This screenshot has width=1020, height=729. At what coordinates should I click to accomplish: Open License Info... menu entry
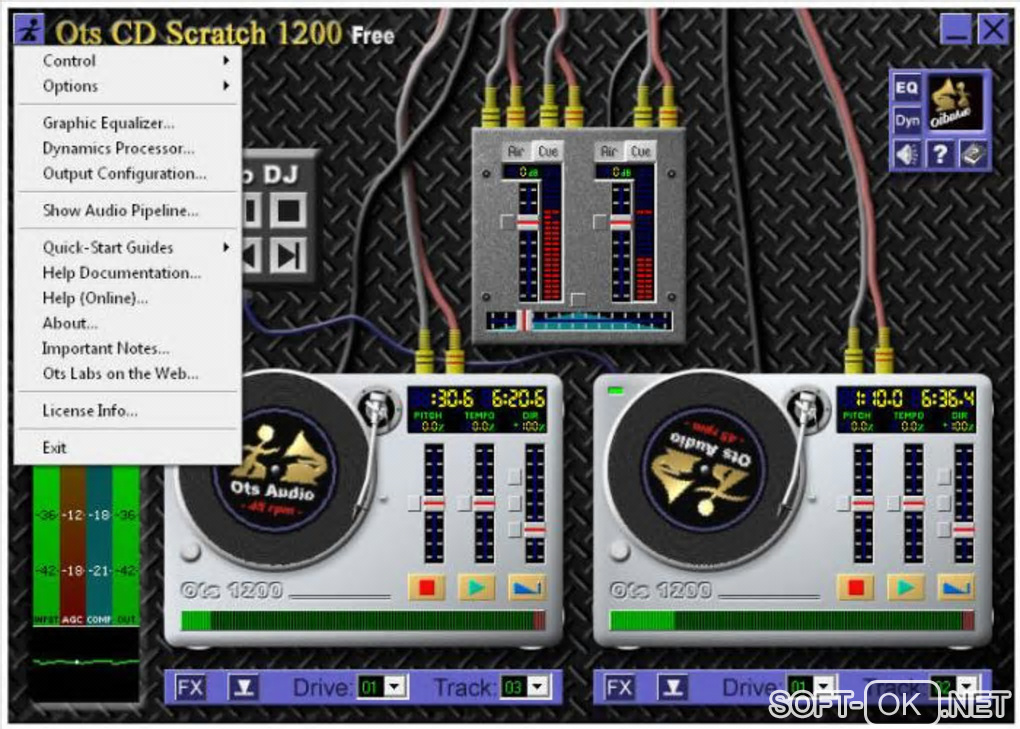pos(128,410)
